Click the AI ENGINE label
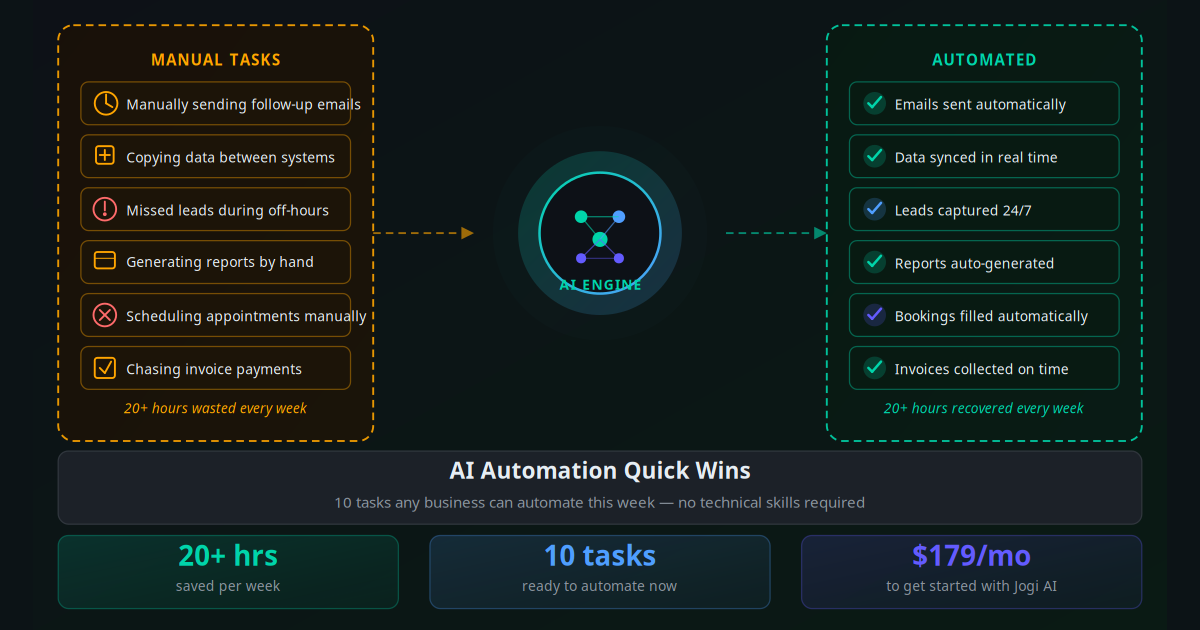The image size is (1200, 630). [x=600, y=285]
